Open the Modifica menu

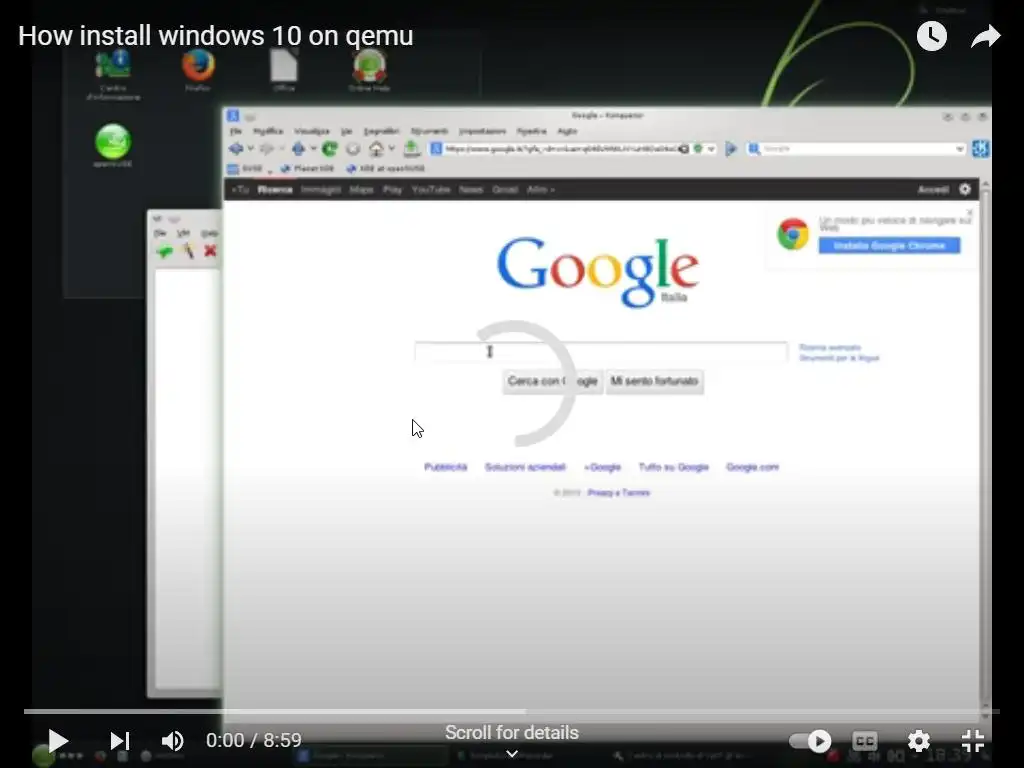point(268,131)
